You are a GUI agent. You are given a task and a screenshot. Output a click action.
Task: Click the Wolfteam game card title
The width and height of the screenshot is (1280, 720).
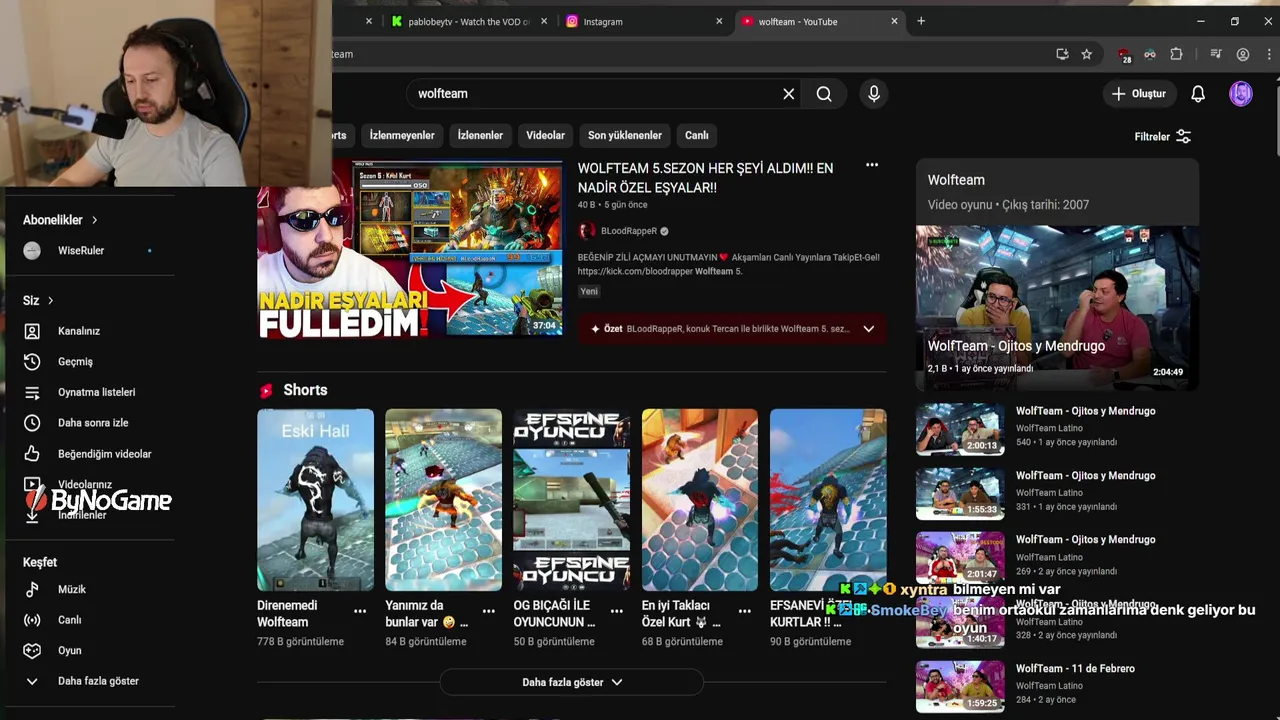point(956,180)
